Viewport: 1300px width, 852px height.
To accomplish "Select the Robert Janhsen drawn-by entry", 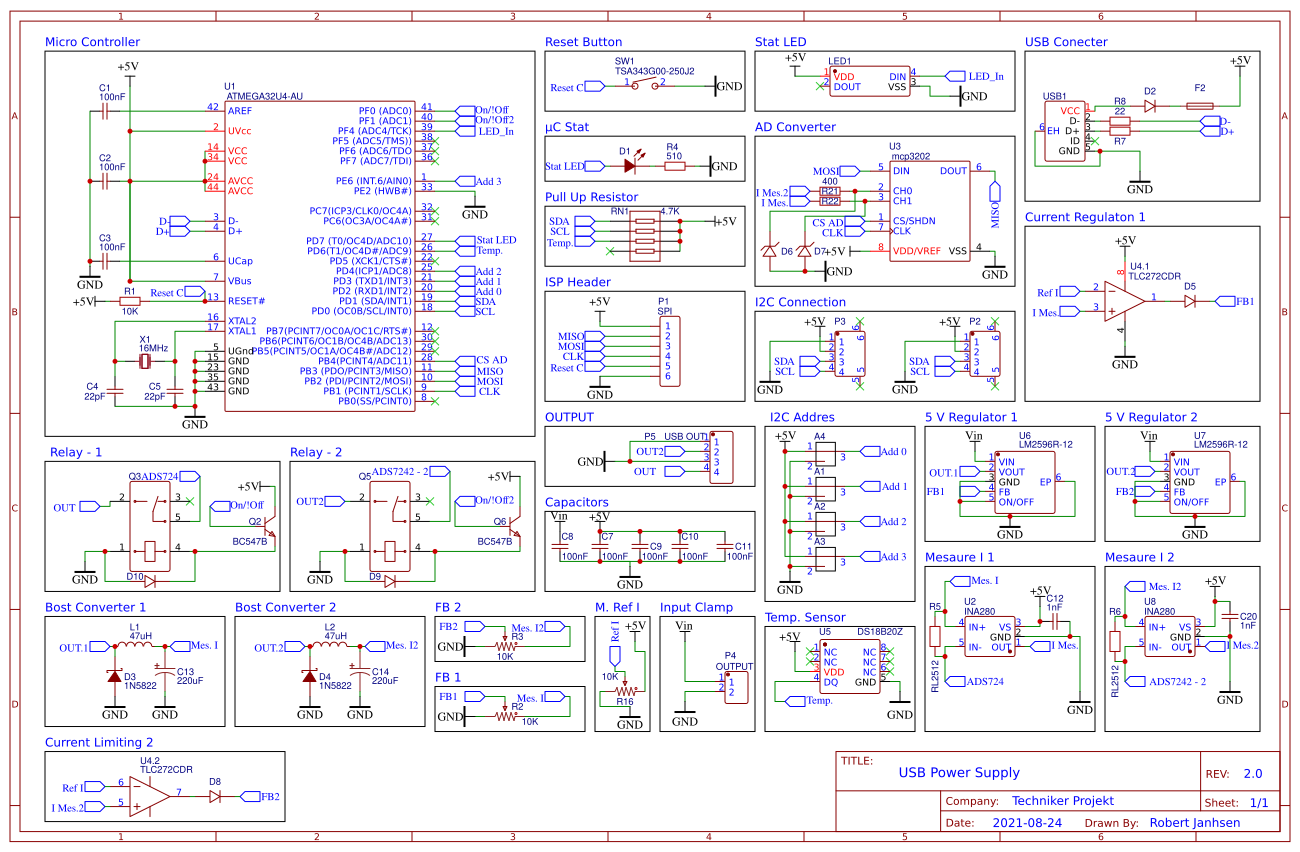I will 1196,822.
